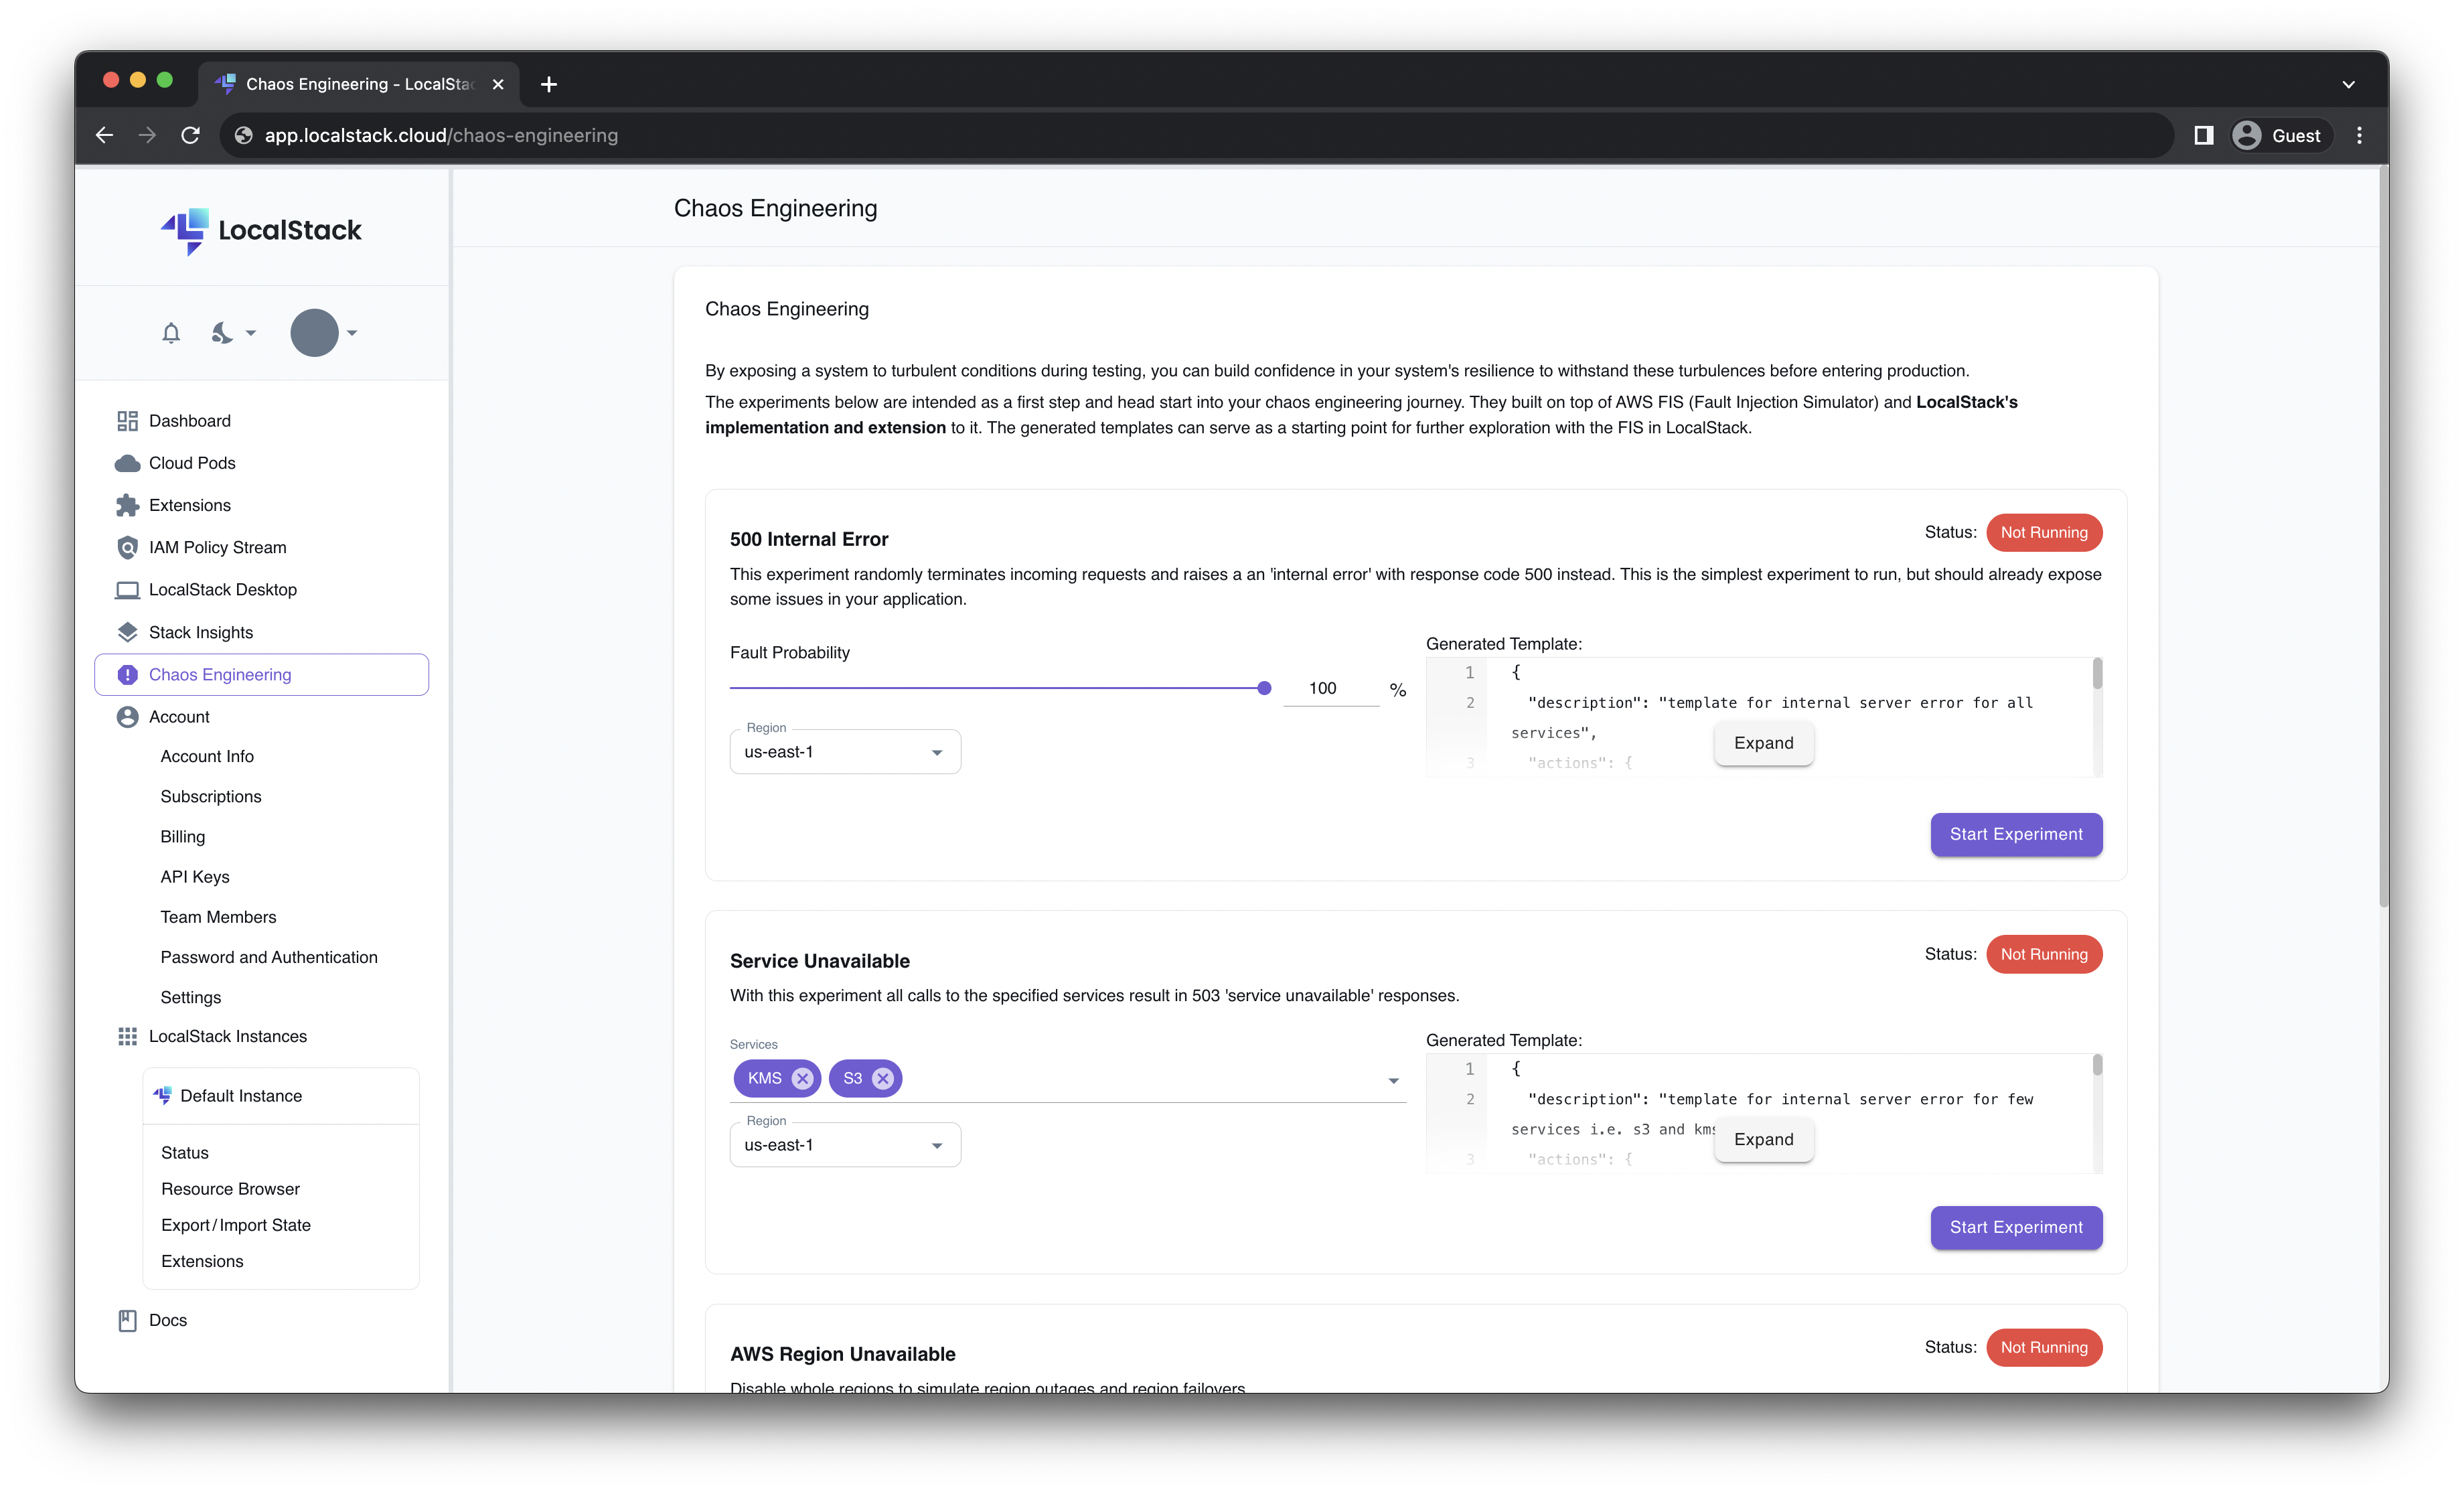Click the IAM Policy Stream shield icon
Image resolution: width=2464 pixels, height=1492 pixels.
tap(127, 547)
